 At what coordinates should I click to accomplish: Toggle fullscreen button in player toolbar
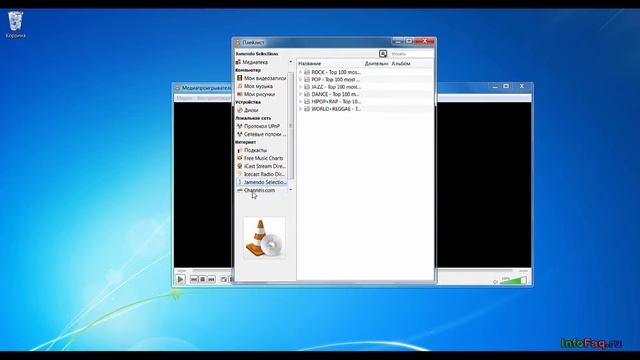[x=224, y=279]
